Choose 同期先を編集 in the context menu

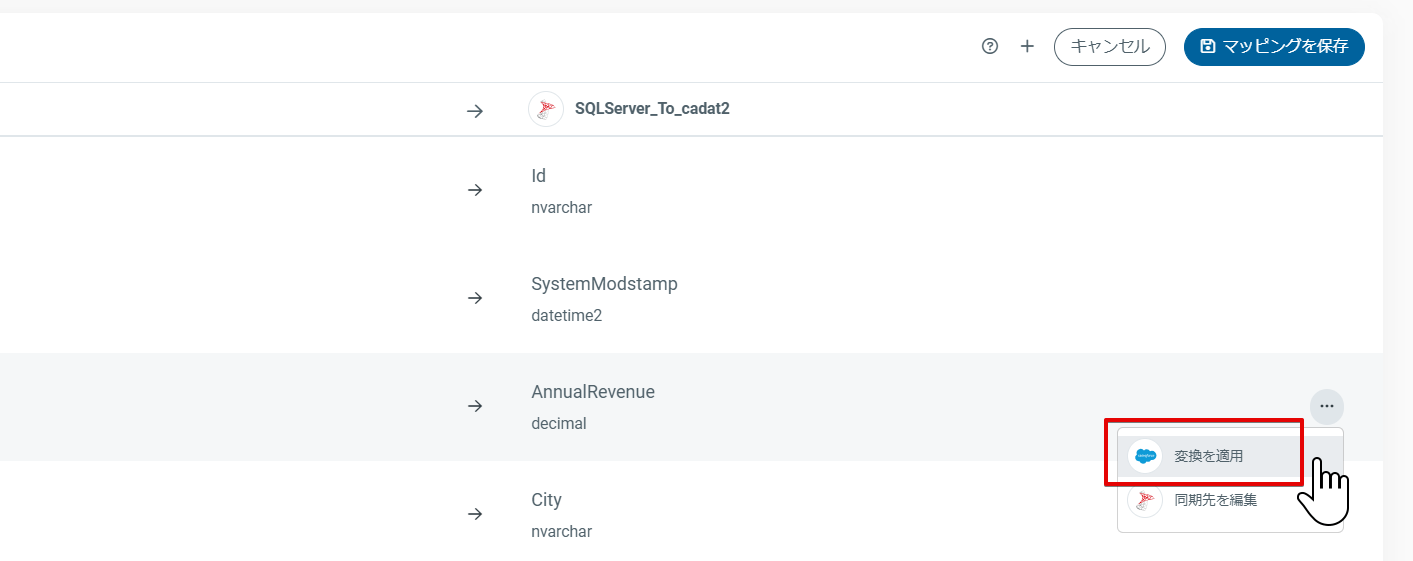[x=1215, y=500]
